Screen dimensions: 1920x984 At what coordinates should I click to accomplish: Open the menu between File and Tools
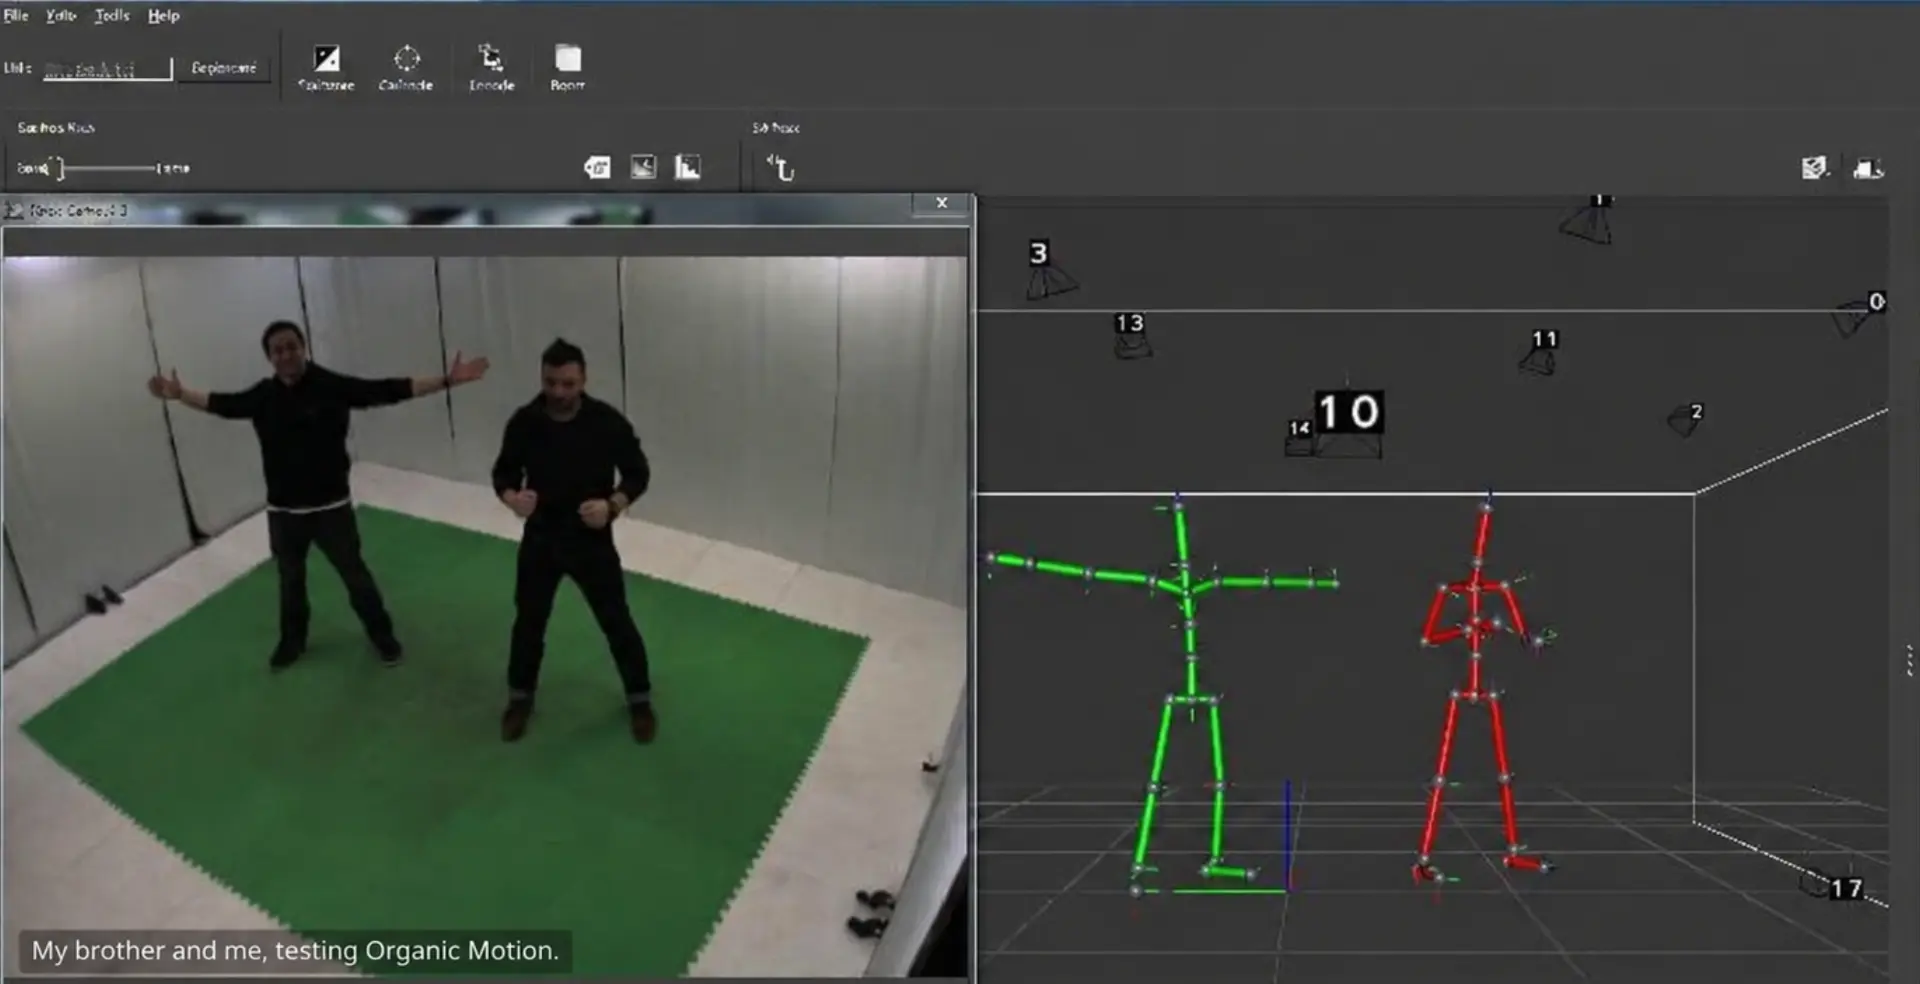[x=61, y=15]
